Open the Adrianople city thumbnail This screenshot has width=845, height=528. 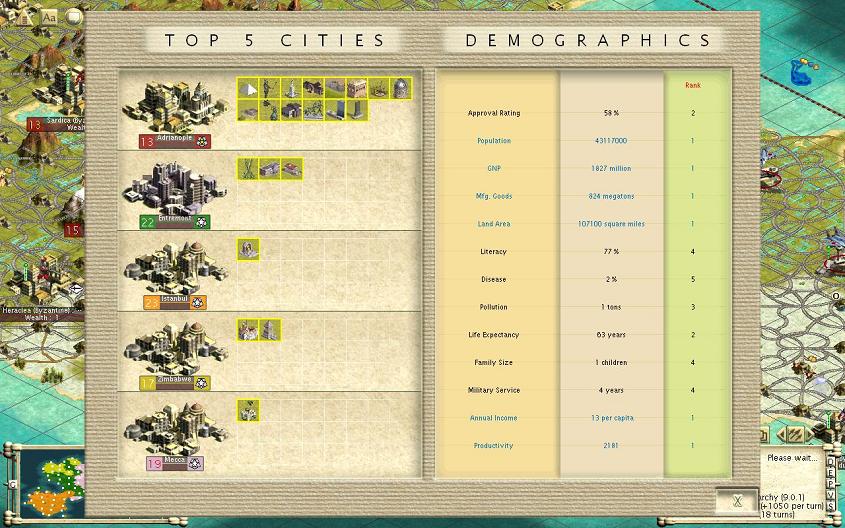174,107
